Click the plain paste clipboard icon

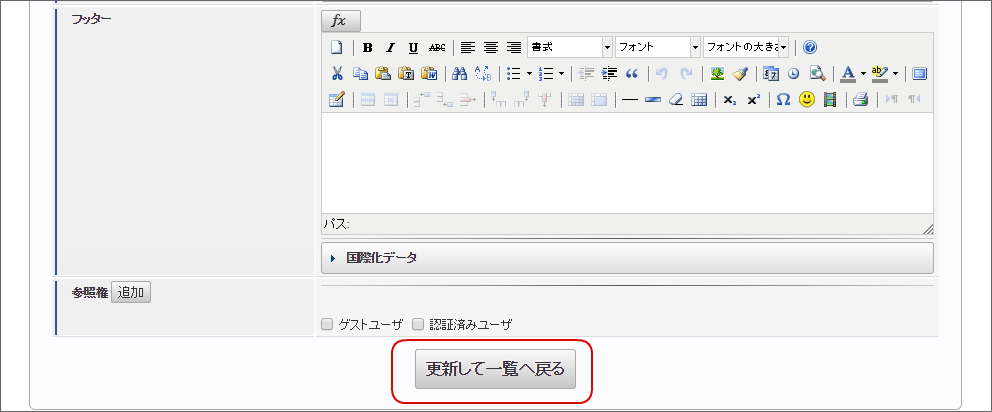[x=383, y=73]
